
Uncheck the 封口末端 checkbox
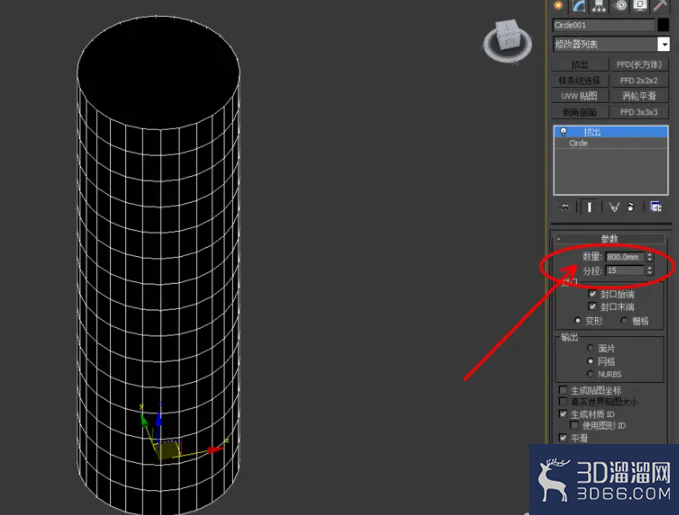[x=592, y=306]
